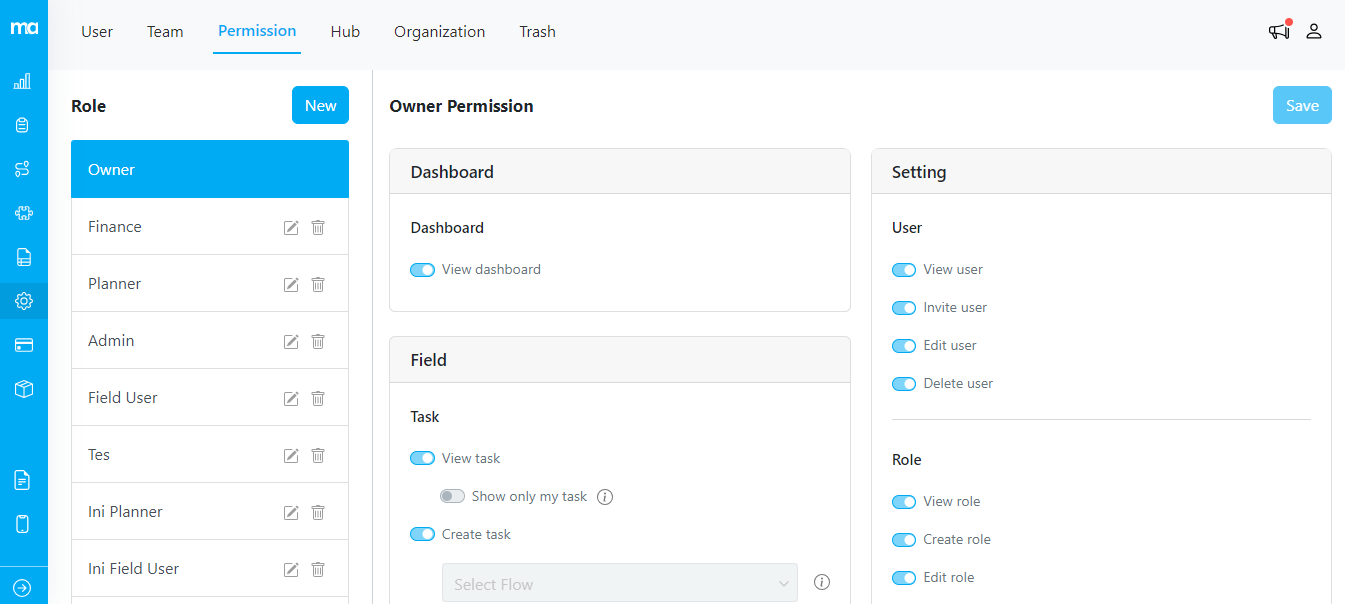Delete the Planner role via trash icon

tap(318, 285)
